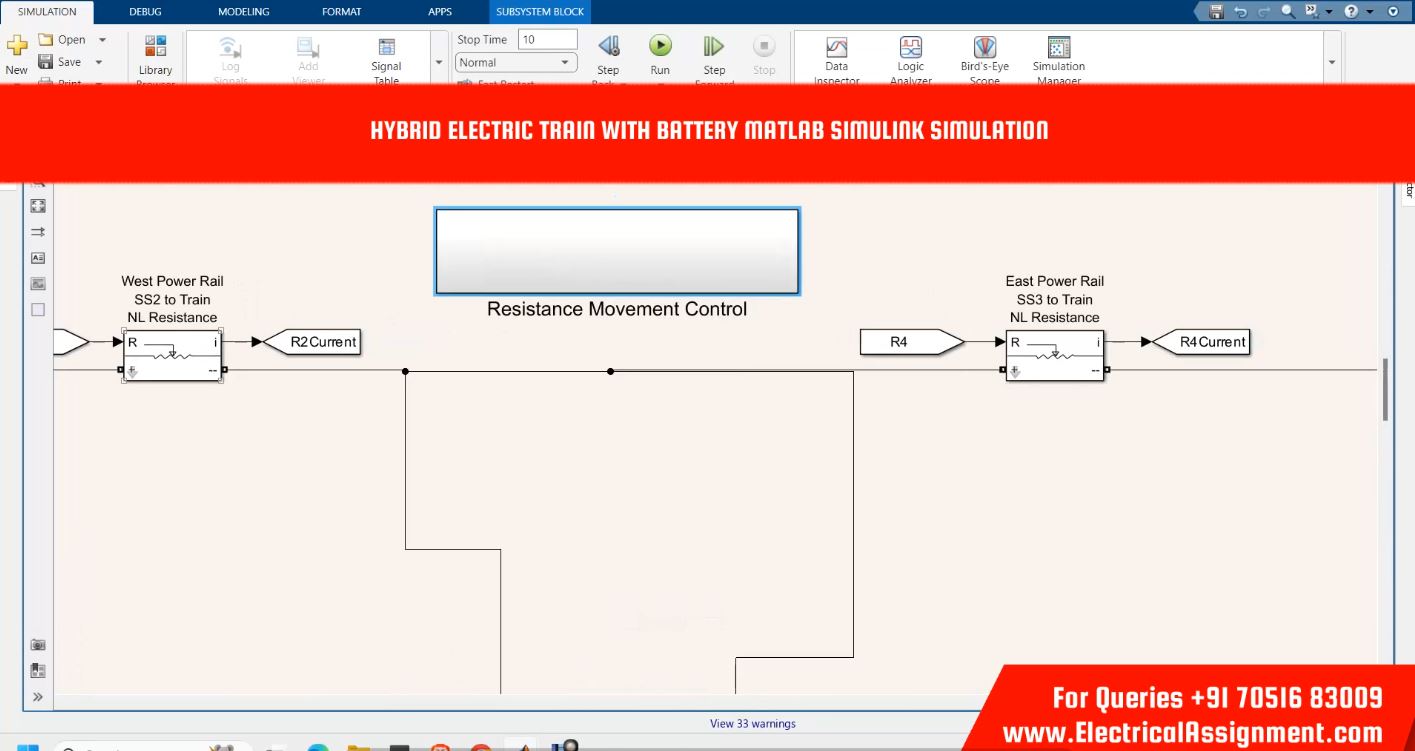
Task: Select the Area box tool in the palette
Action: coord(38,309)
